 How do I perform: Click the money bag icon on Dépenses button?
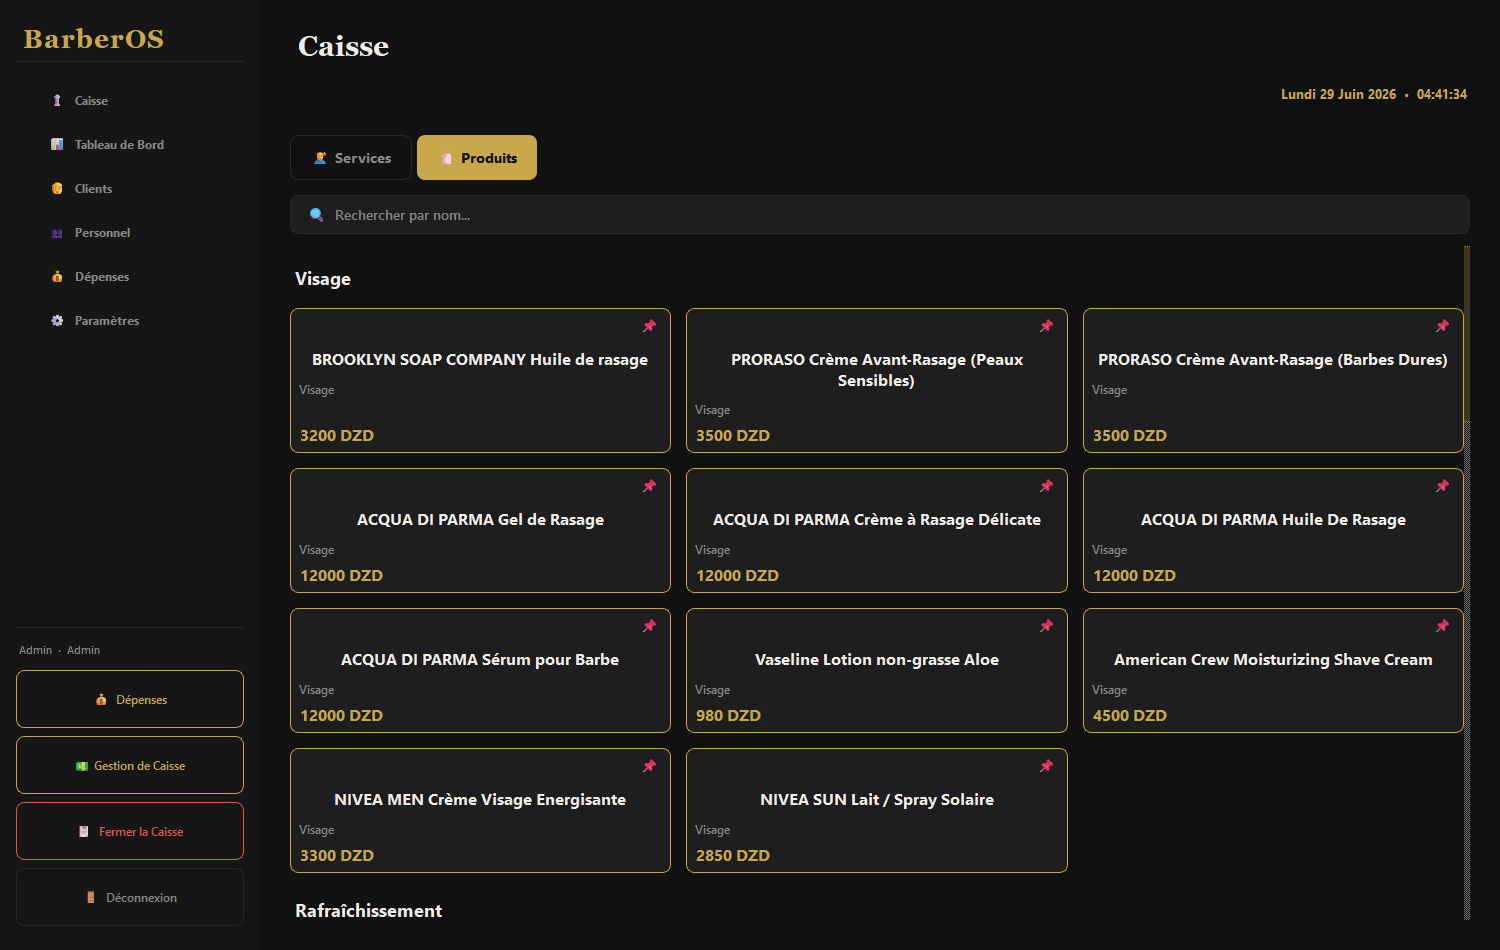(101, 700)
